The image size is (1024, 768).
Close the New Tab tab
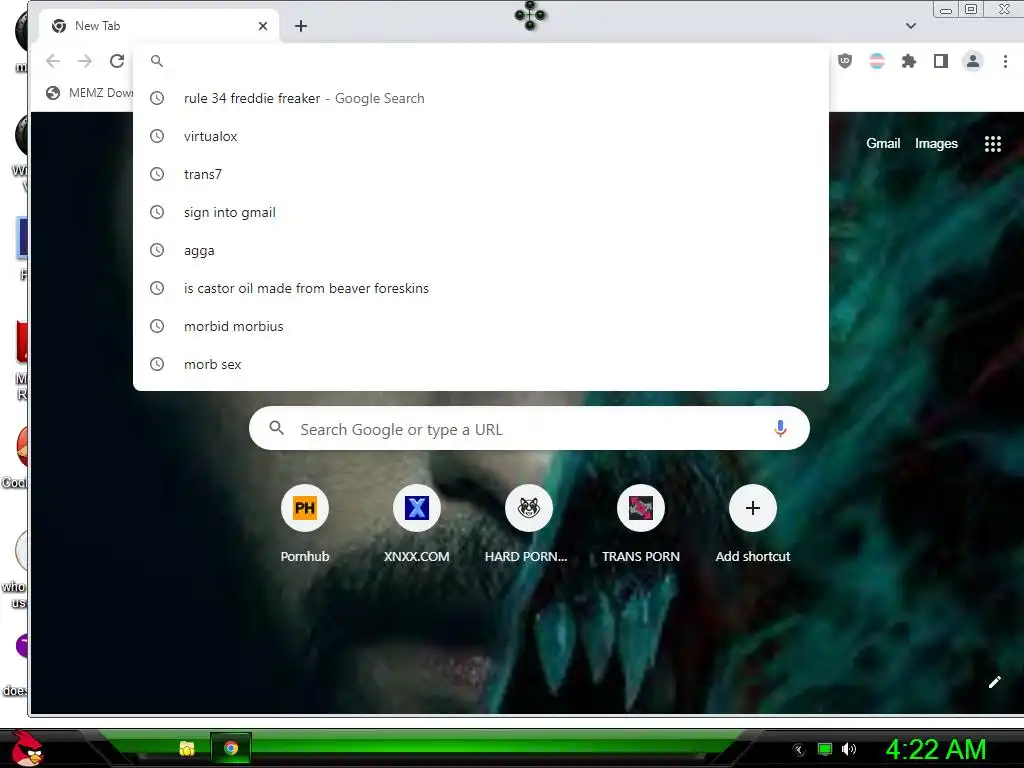263,26
